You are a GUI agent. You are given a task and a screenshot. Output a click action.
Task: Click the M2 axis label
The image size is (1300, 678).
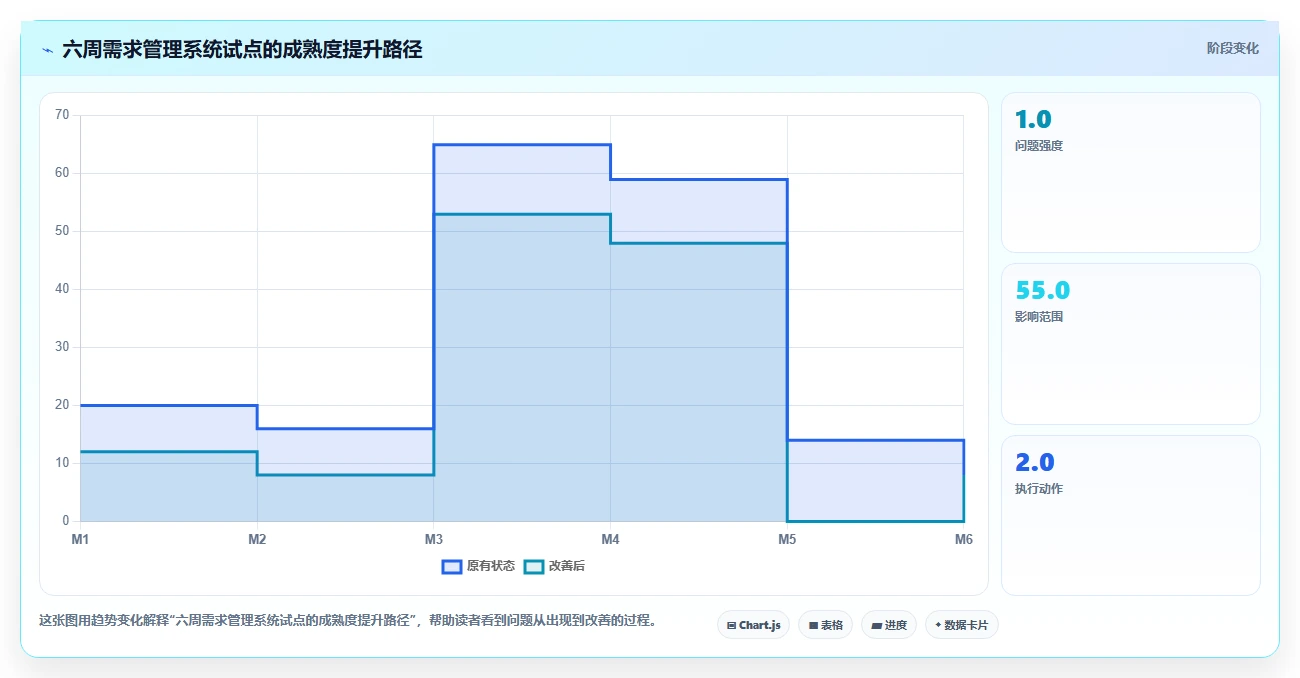(x=257, y=539)
